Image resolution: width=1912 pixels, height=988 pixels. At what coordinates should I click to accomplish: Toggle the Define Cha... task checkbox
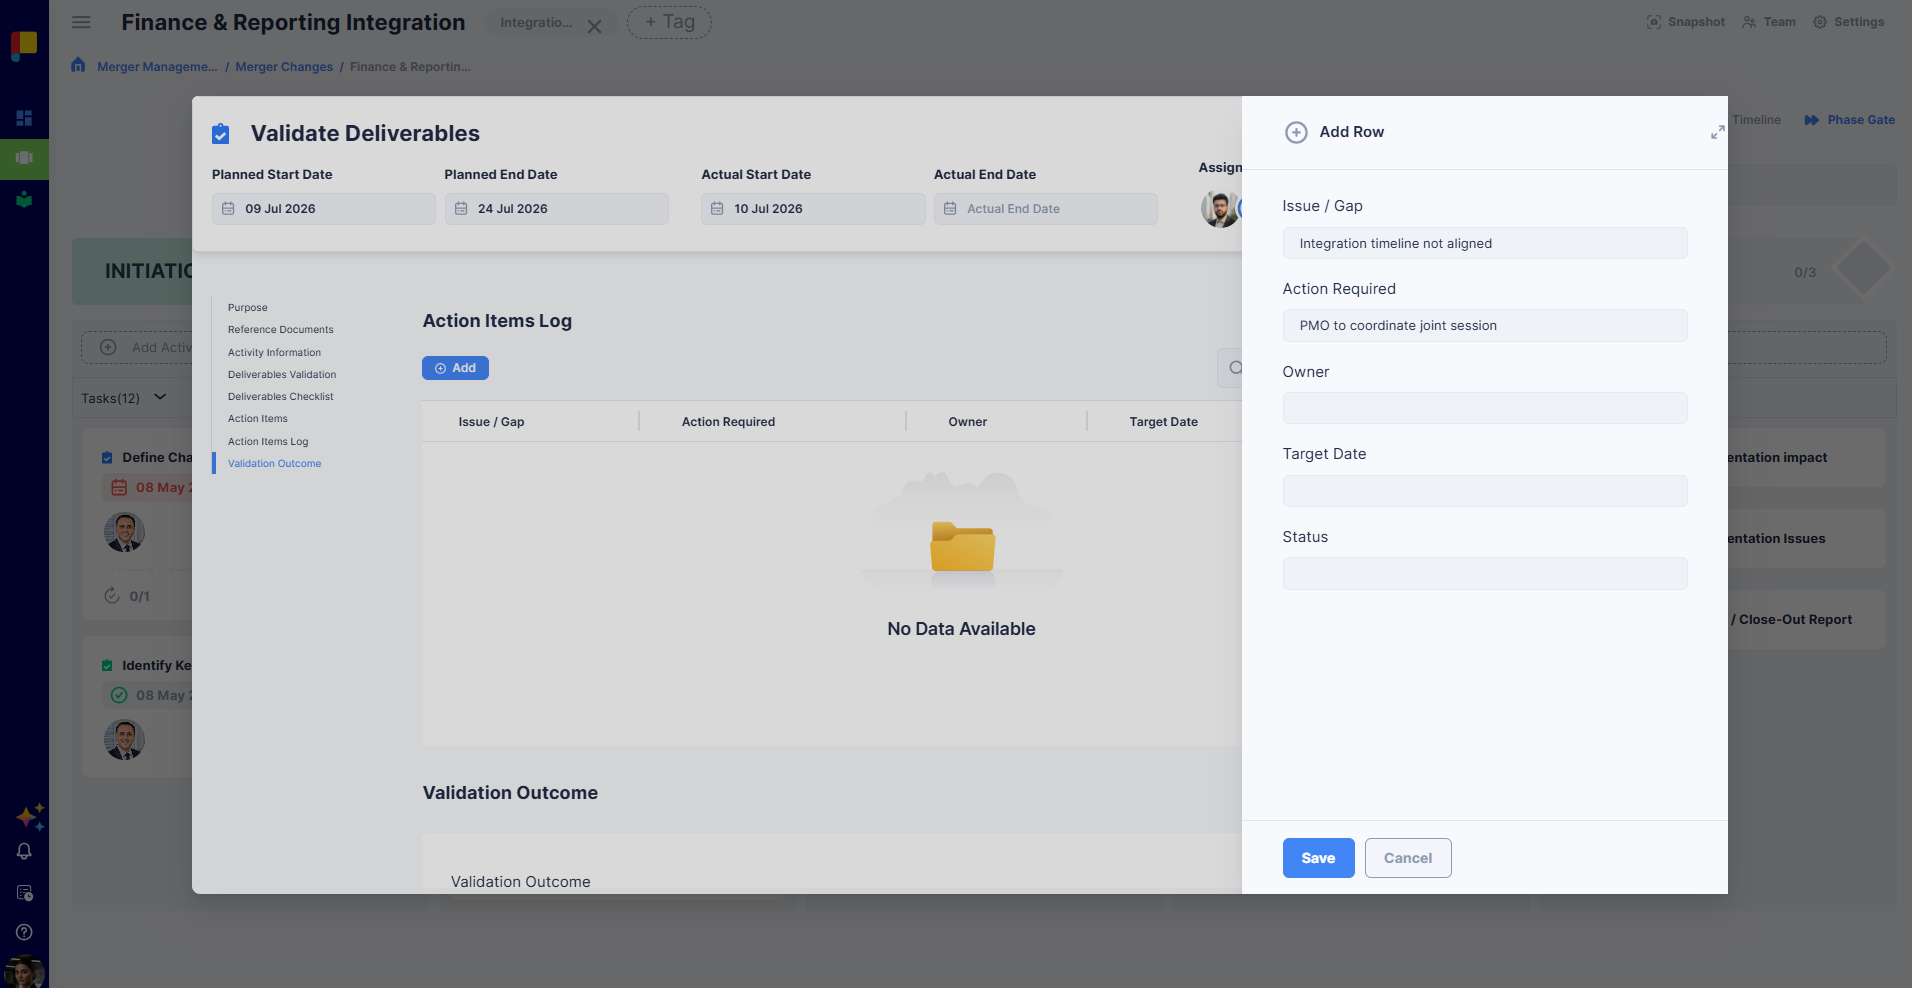click(x=107, y=458)
